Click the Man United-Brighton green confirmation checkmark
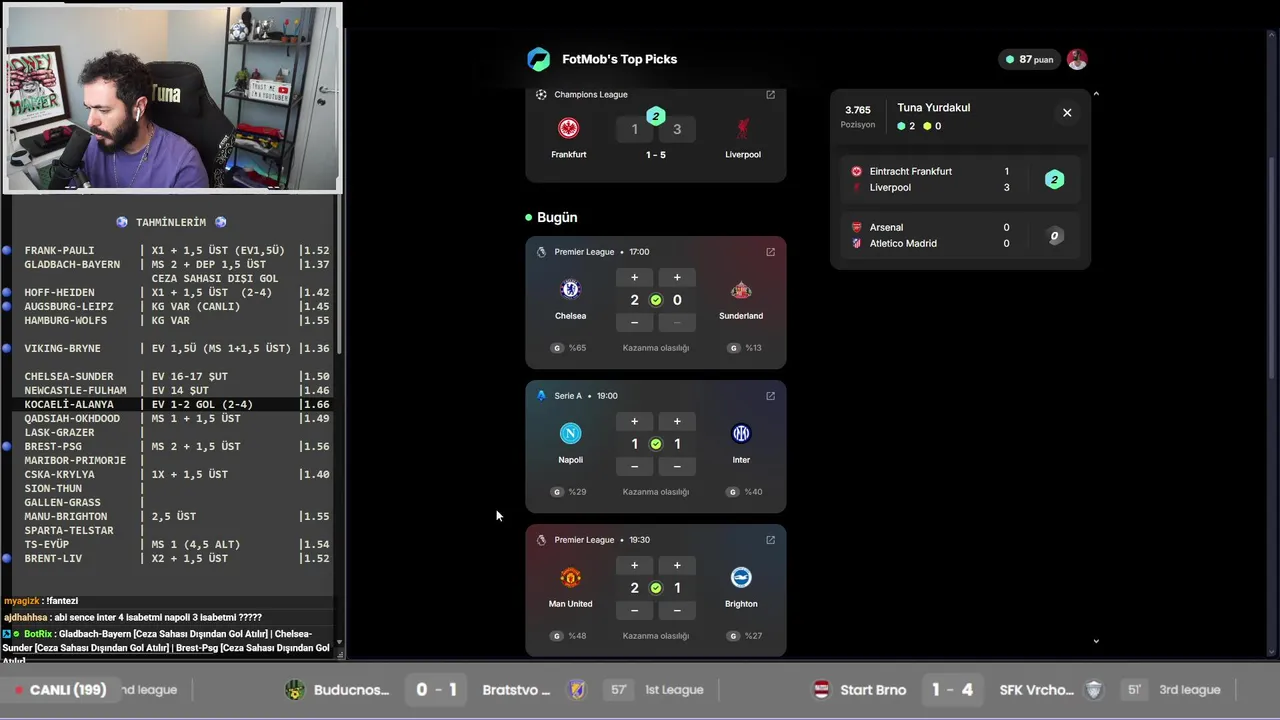This screenshot has height=720, width=1280. [x=656, y=588]
